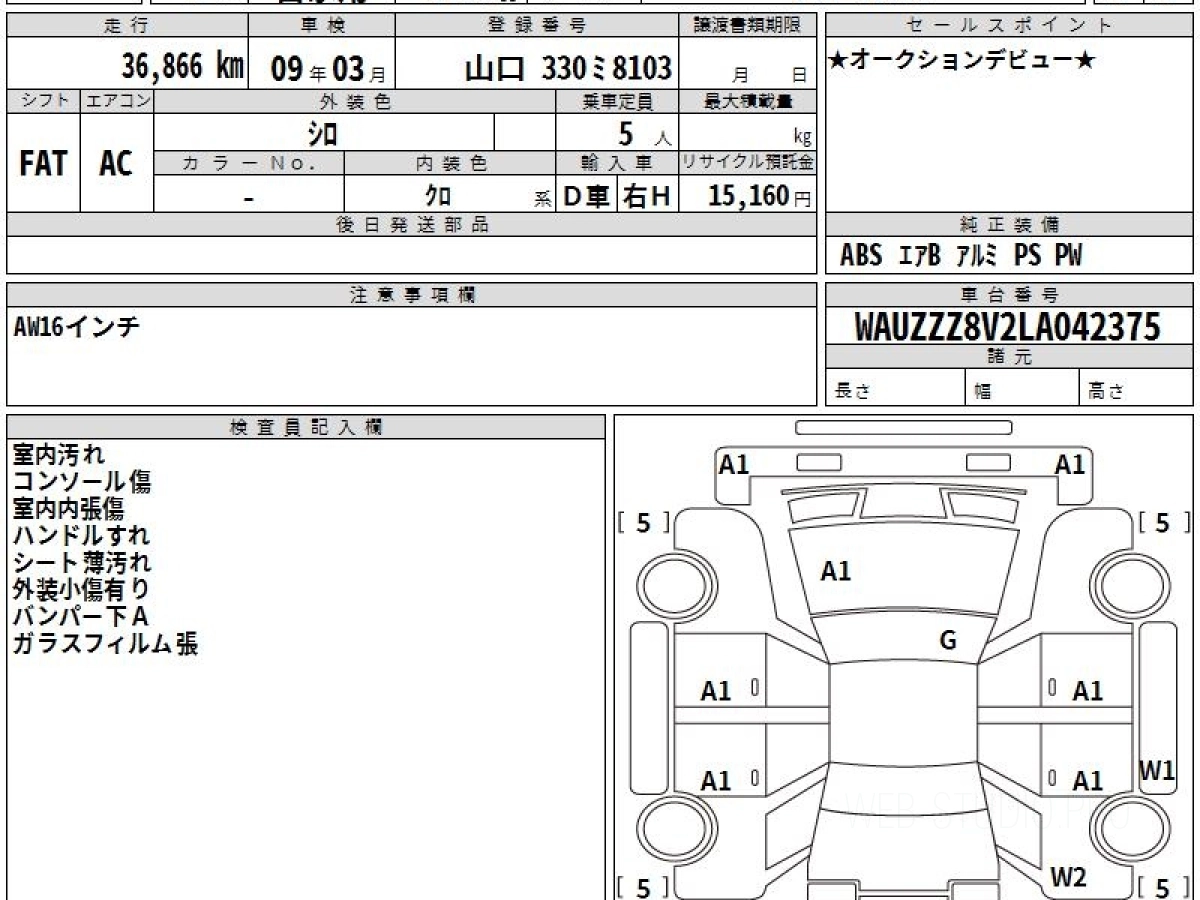Click the シフト header cell

point(44,101)
